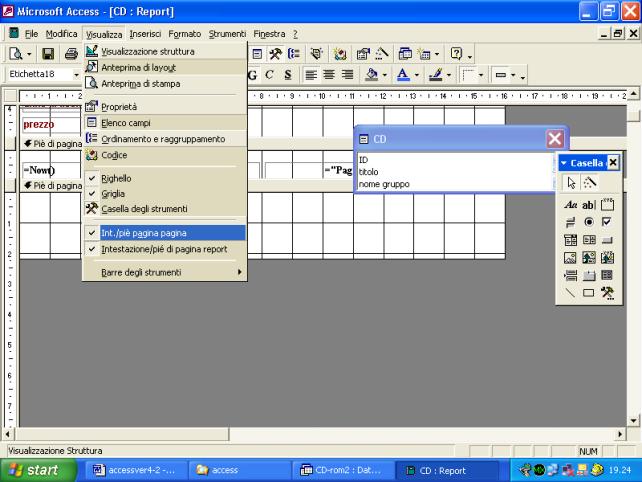The width and height of the screenshot is (642, 482).
Task: Choose Proprietà in Visualizza menu
Action: click(165, 107)
